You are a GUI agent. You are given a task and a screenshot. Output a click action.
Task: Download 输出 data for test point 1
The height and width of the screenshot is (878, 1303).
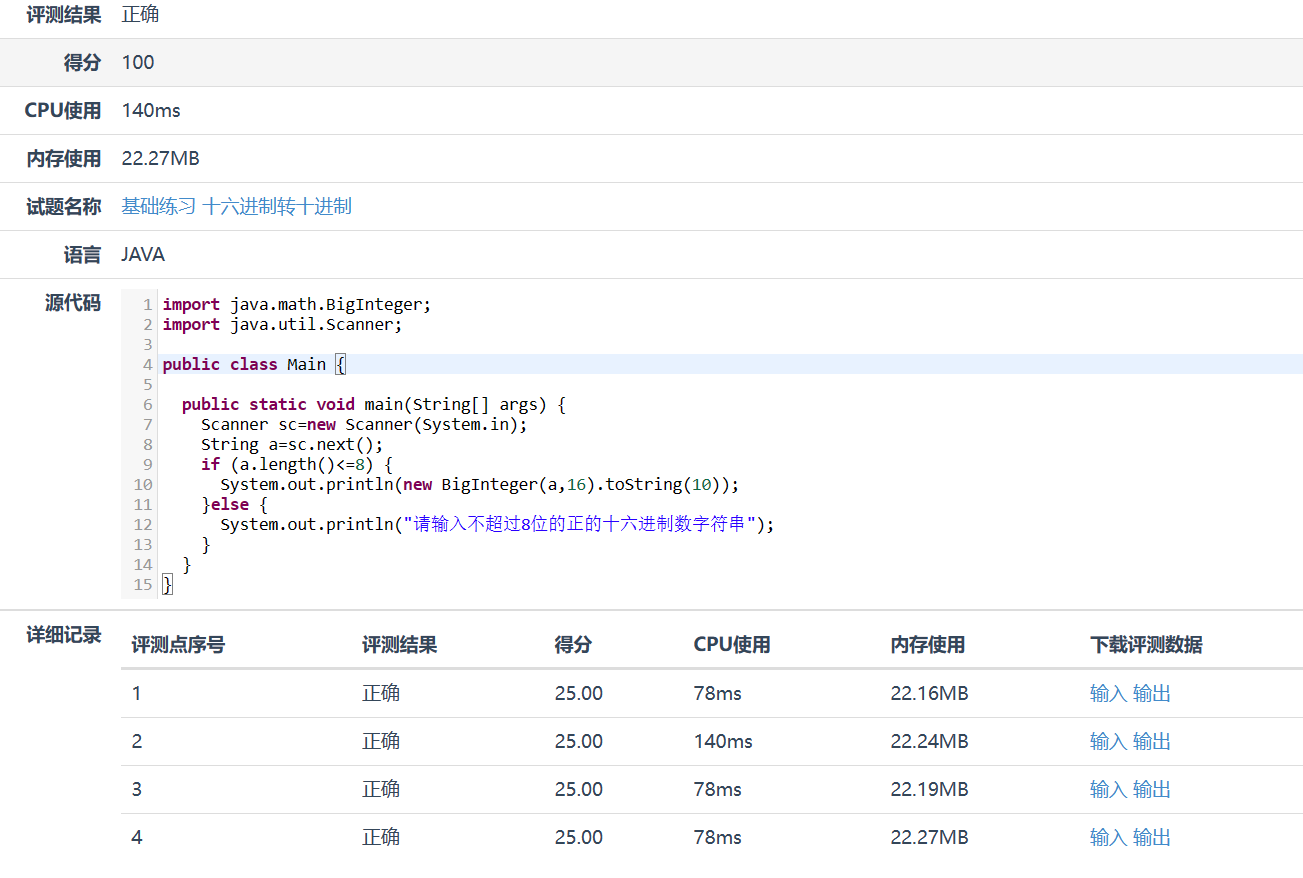pos(1151,694)
